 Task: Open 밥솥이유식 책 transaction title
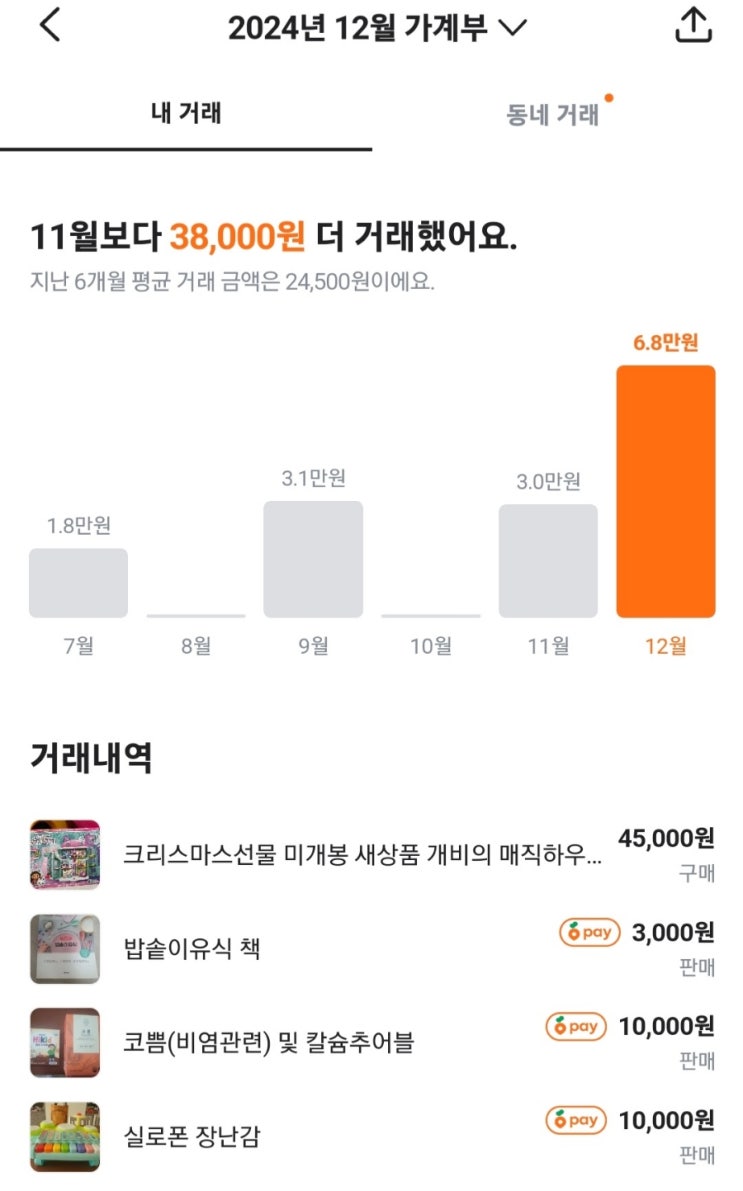pyautogui.click(x=192, y=948)
